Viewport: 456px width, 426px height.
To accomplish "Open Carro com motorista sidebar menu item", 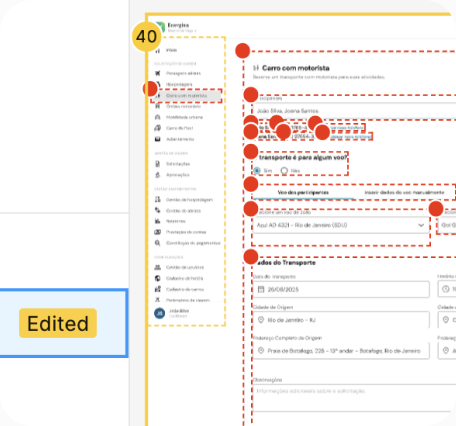I will 186,96.
